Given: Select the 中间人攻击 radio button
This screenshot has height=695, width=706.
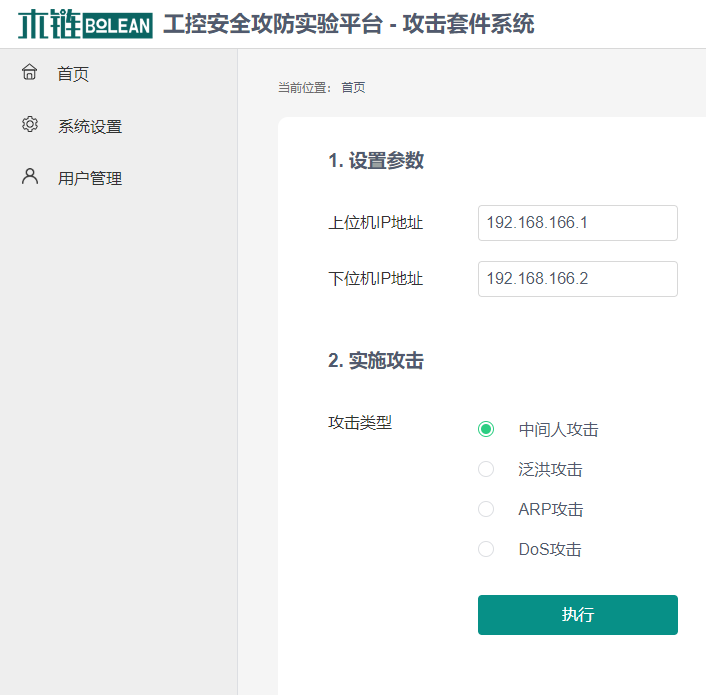Looking at the screenshot, I should point(486,429).
